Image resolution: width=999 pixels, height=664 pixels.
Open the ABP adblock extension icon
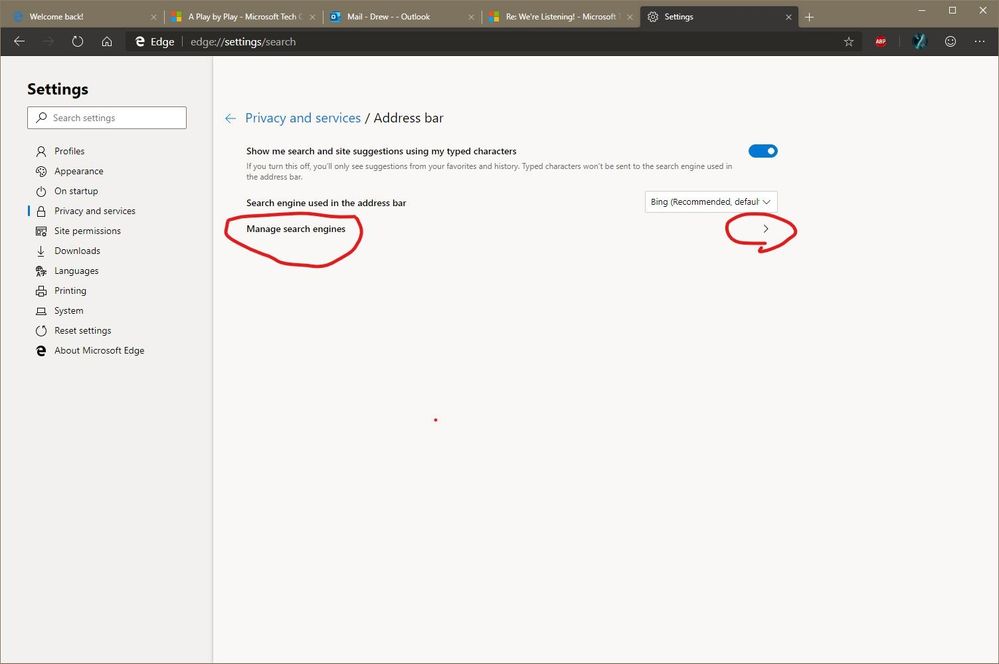click(x=880, y=41)
